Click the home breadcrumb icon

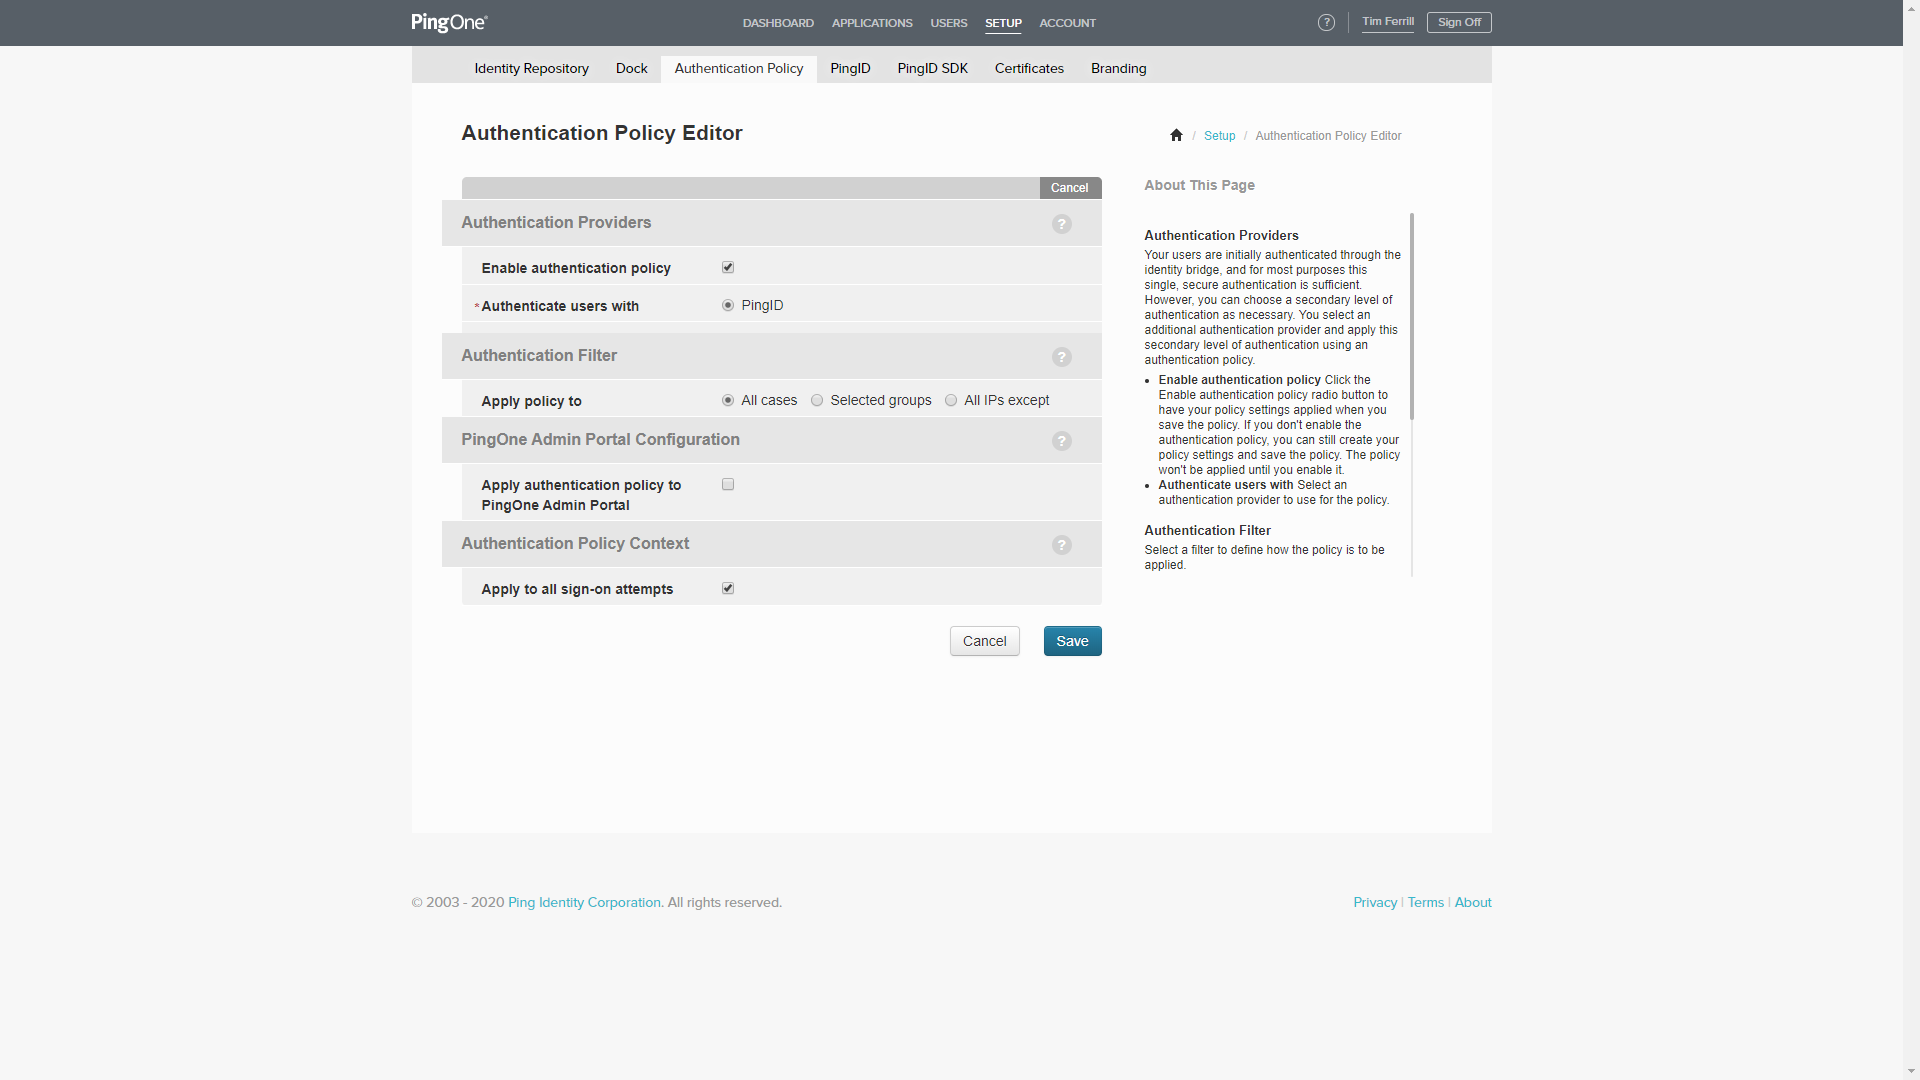click(1176, 135)
